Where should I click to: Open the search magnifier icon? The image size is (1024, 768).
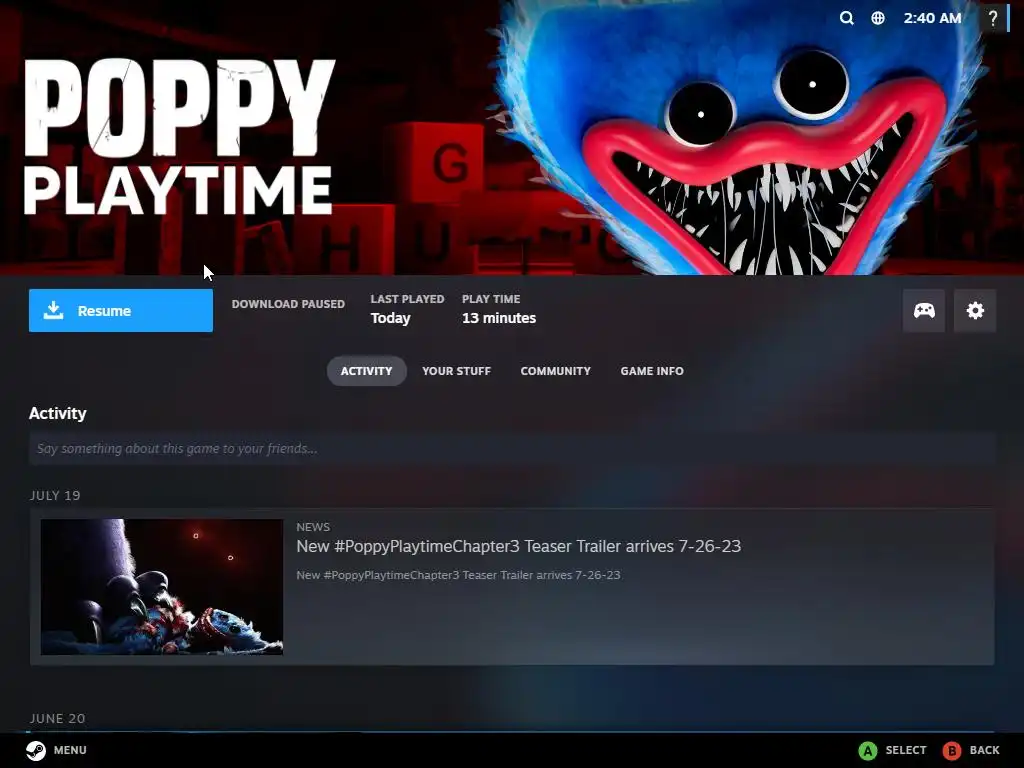[x=846, y=18]
